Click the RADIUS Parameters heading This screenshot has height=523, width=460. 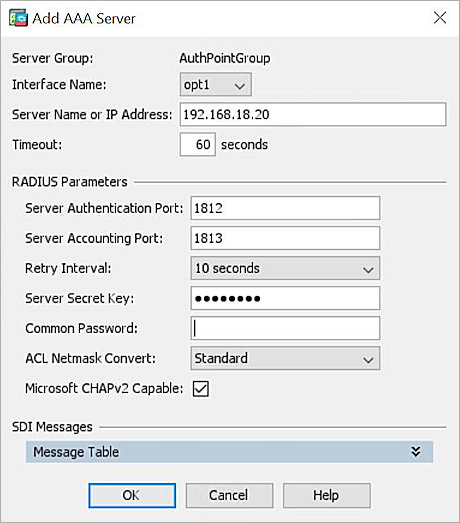(70, 182)
